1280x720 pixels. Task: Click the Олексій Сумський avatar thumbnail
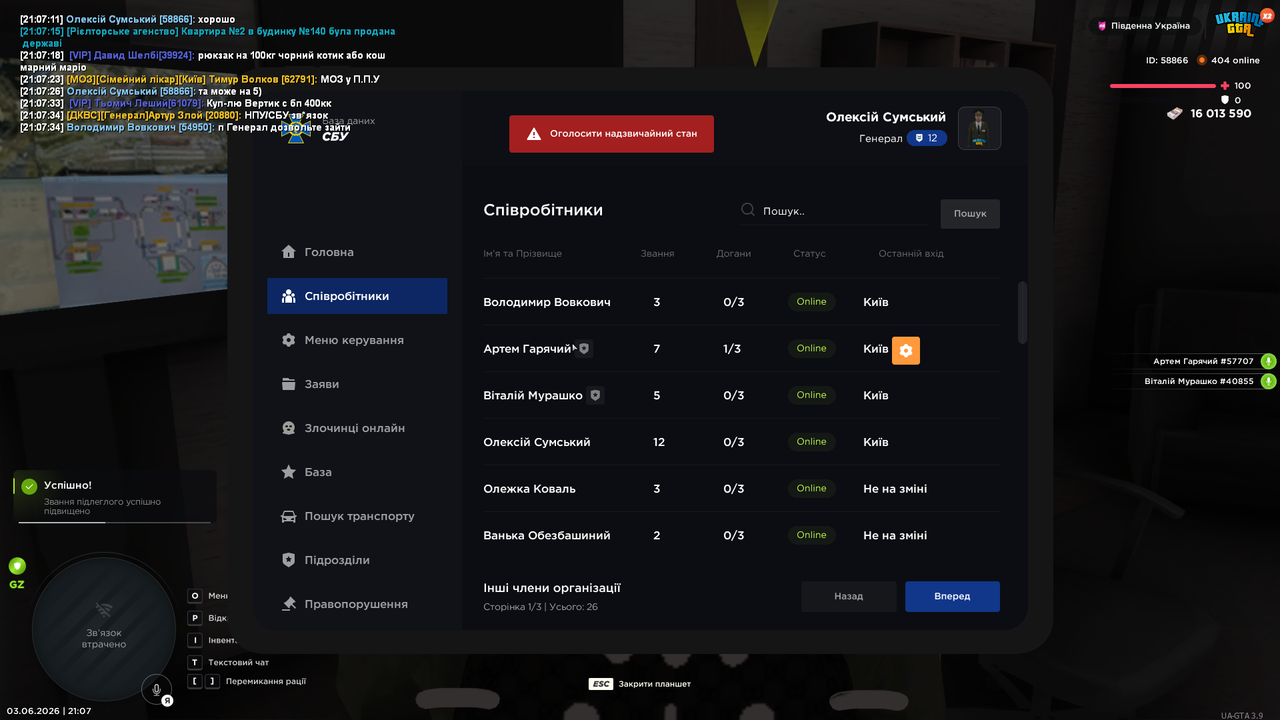980,128
